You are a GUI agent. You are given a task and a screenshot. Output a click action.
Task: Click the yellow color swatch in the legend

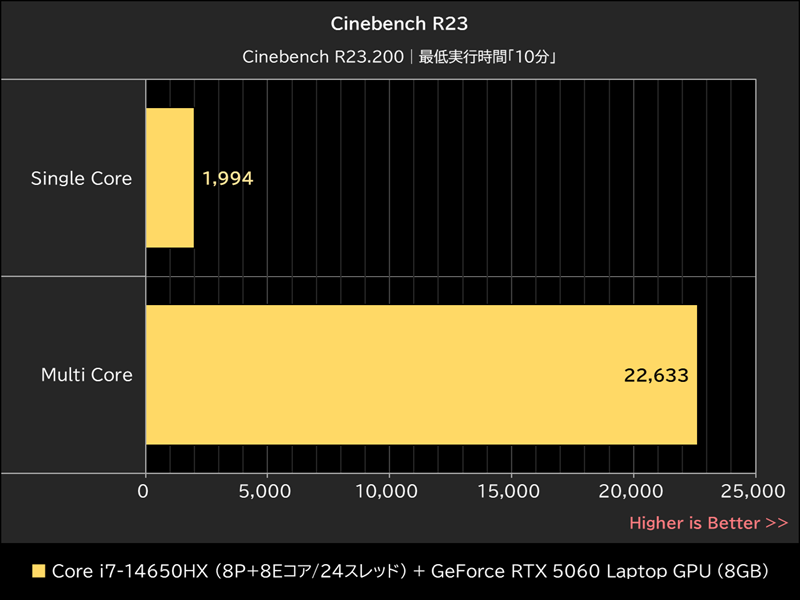(x=37, y=571)
